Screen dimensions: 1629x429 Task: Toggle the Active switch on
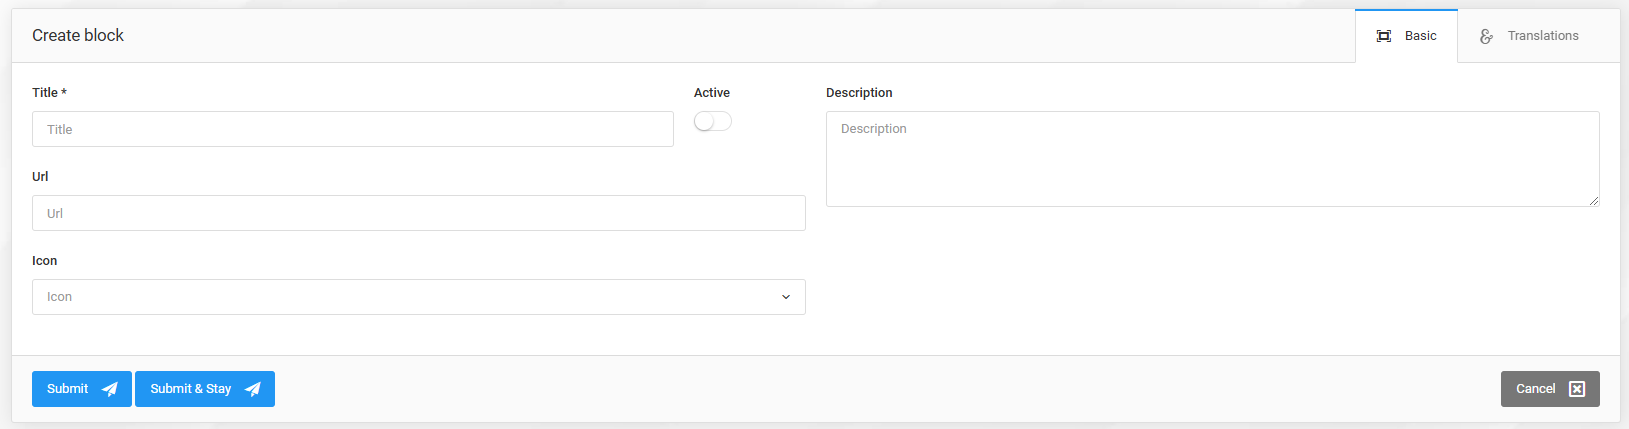click(x=713, y=121)
